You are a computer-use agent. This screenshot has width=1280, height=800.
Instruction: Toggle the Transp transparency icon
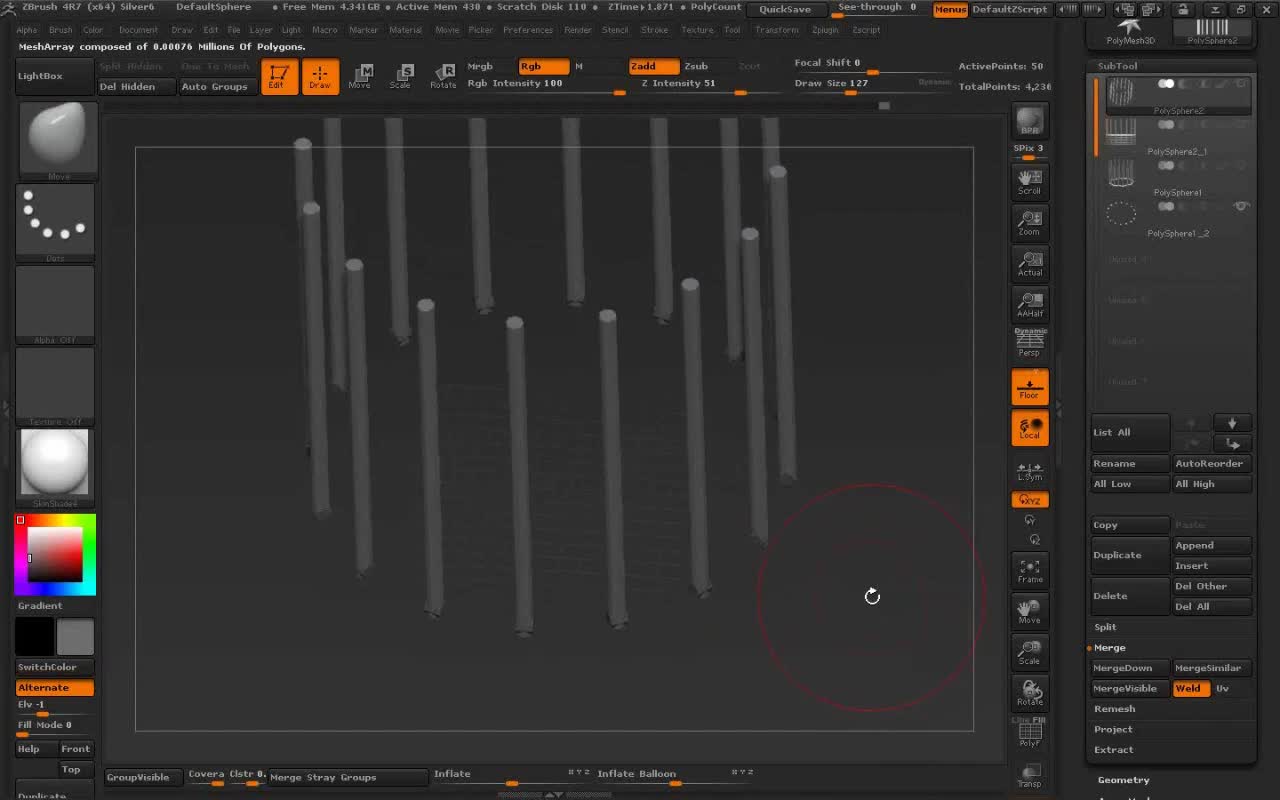1030,774
